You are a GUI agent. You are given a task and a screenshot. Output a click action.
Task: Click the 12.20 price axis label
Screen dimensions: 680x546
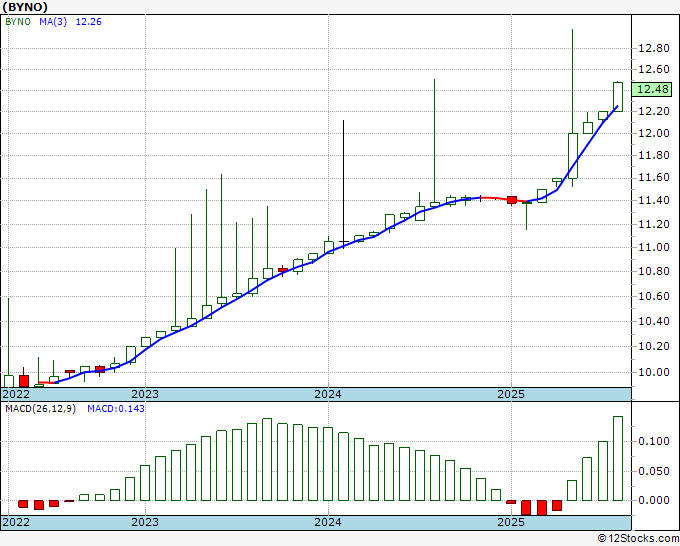tap(654, 111)
